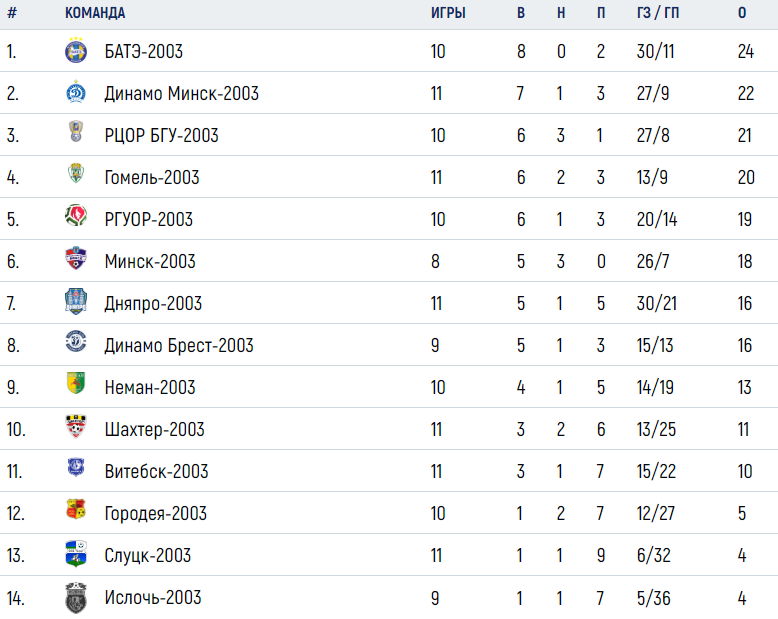
Task: Click the КОМАНДА column header
Action: [95, 13]
